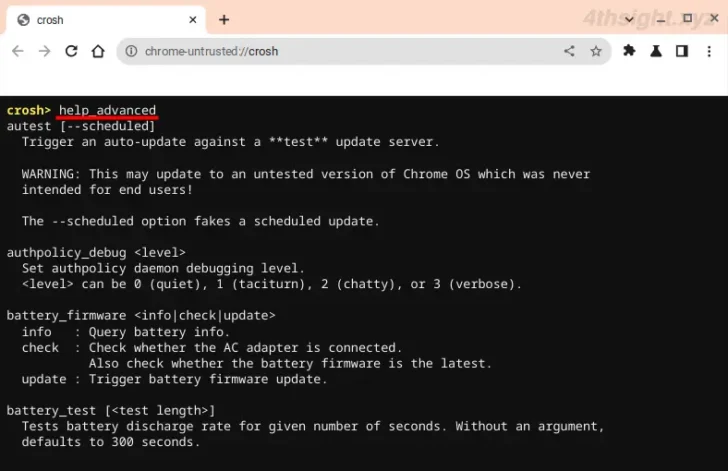
Task: Click 'check : Check whether the AC adapter' line
Action: point(212,347)
